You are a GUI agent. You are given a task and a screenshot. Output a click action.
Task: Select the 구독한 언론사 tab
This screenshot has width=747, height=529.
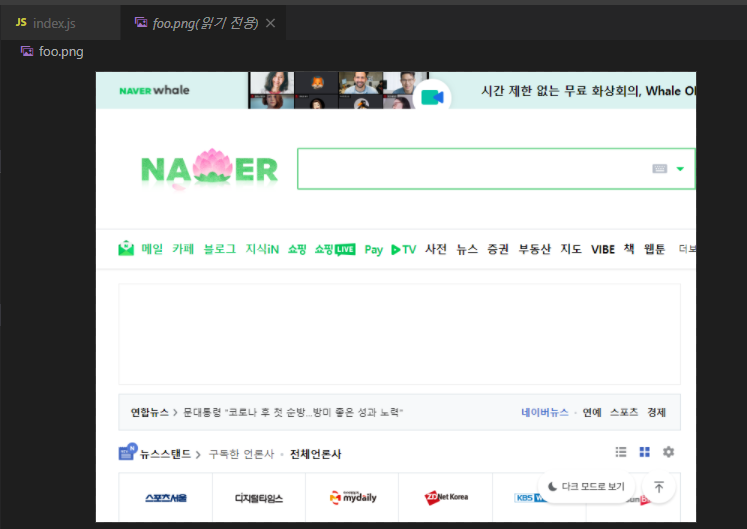242,454
